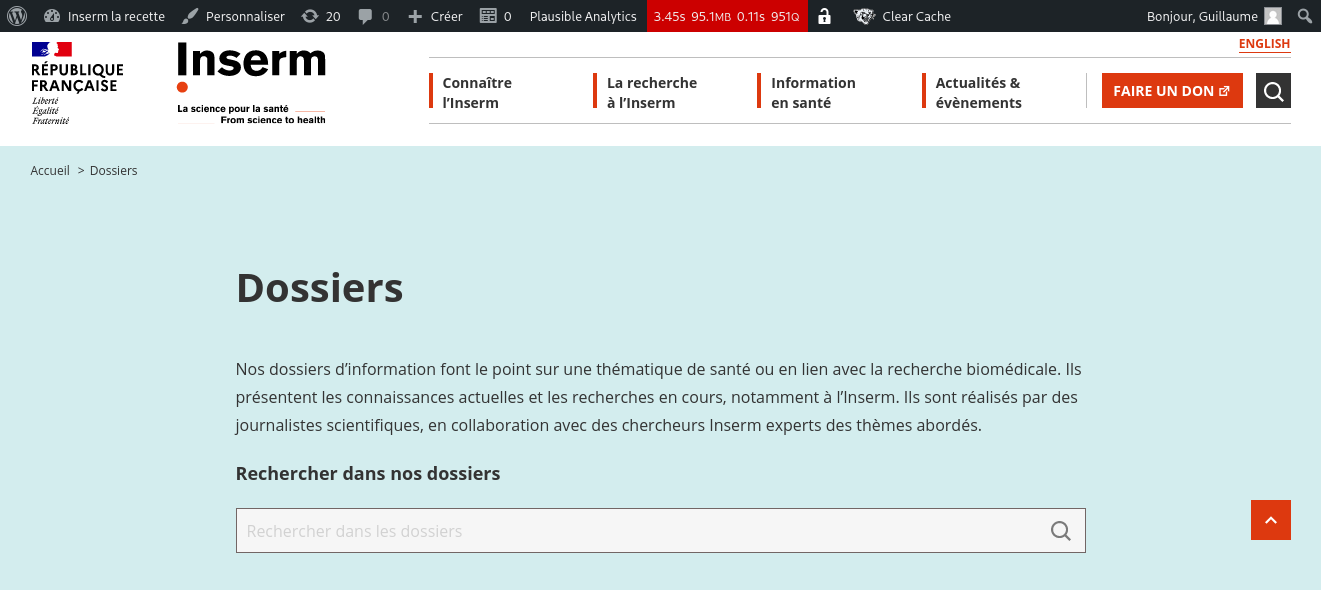Viewport: 1321px width, 590px height.
Task: Click the WordPress logo in admin bar
Action: pyautogui.click(x=17, y=16)
